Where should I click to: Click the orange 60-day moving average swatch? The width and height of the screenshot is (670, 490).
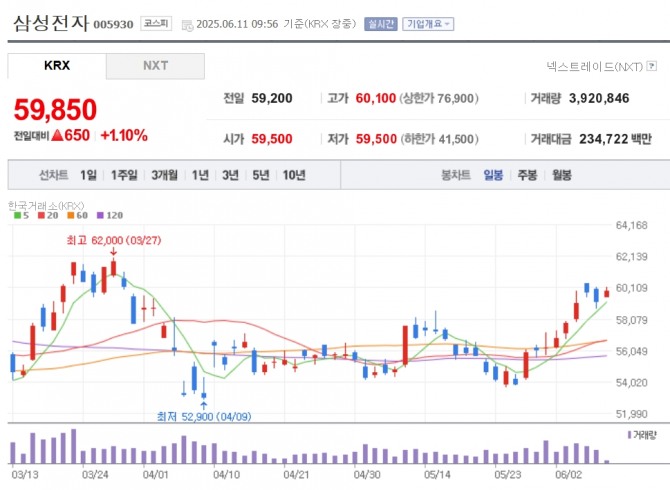click(x=71, y=215)
